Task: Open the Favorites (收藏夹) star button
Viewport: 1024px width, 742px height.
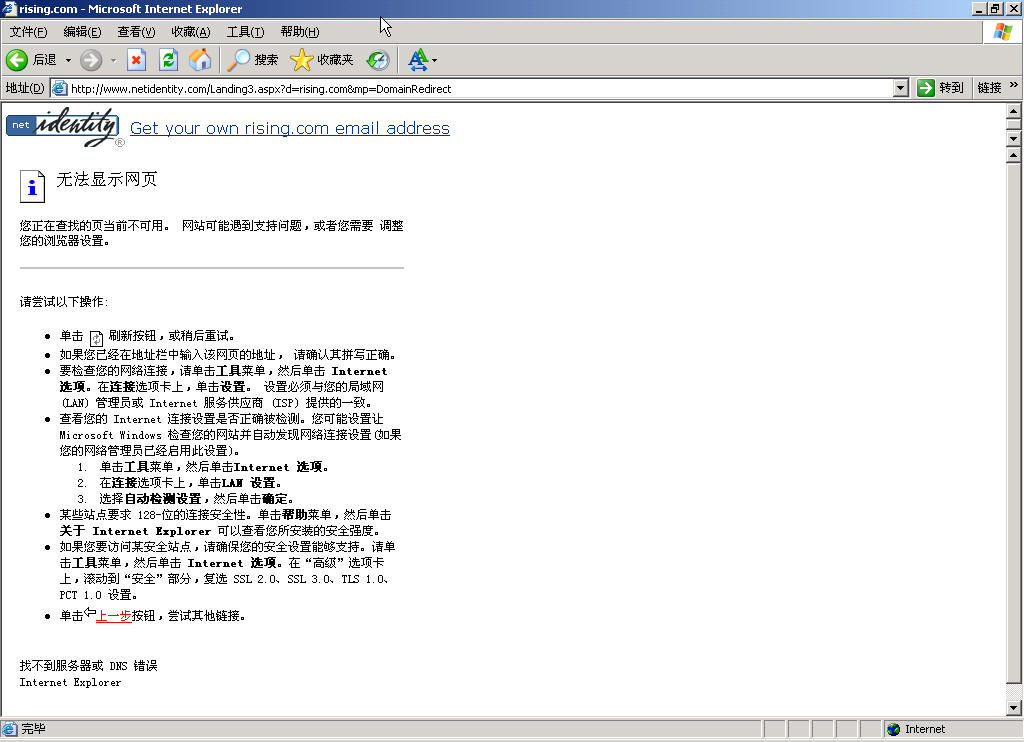Action: click(x=322, y=60)
